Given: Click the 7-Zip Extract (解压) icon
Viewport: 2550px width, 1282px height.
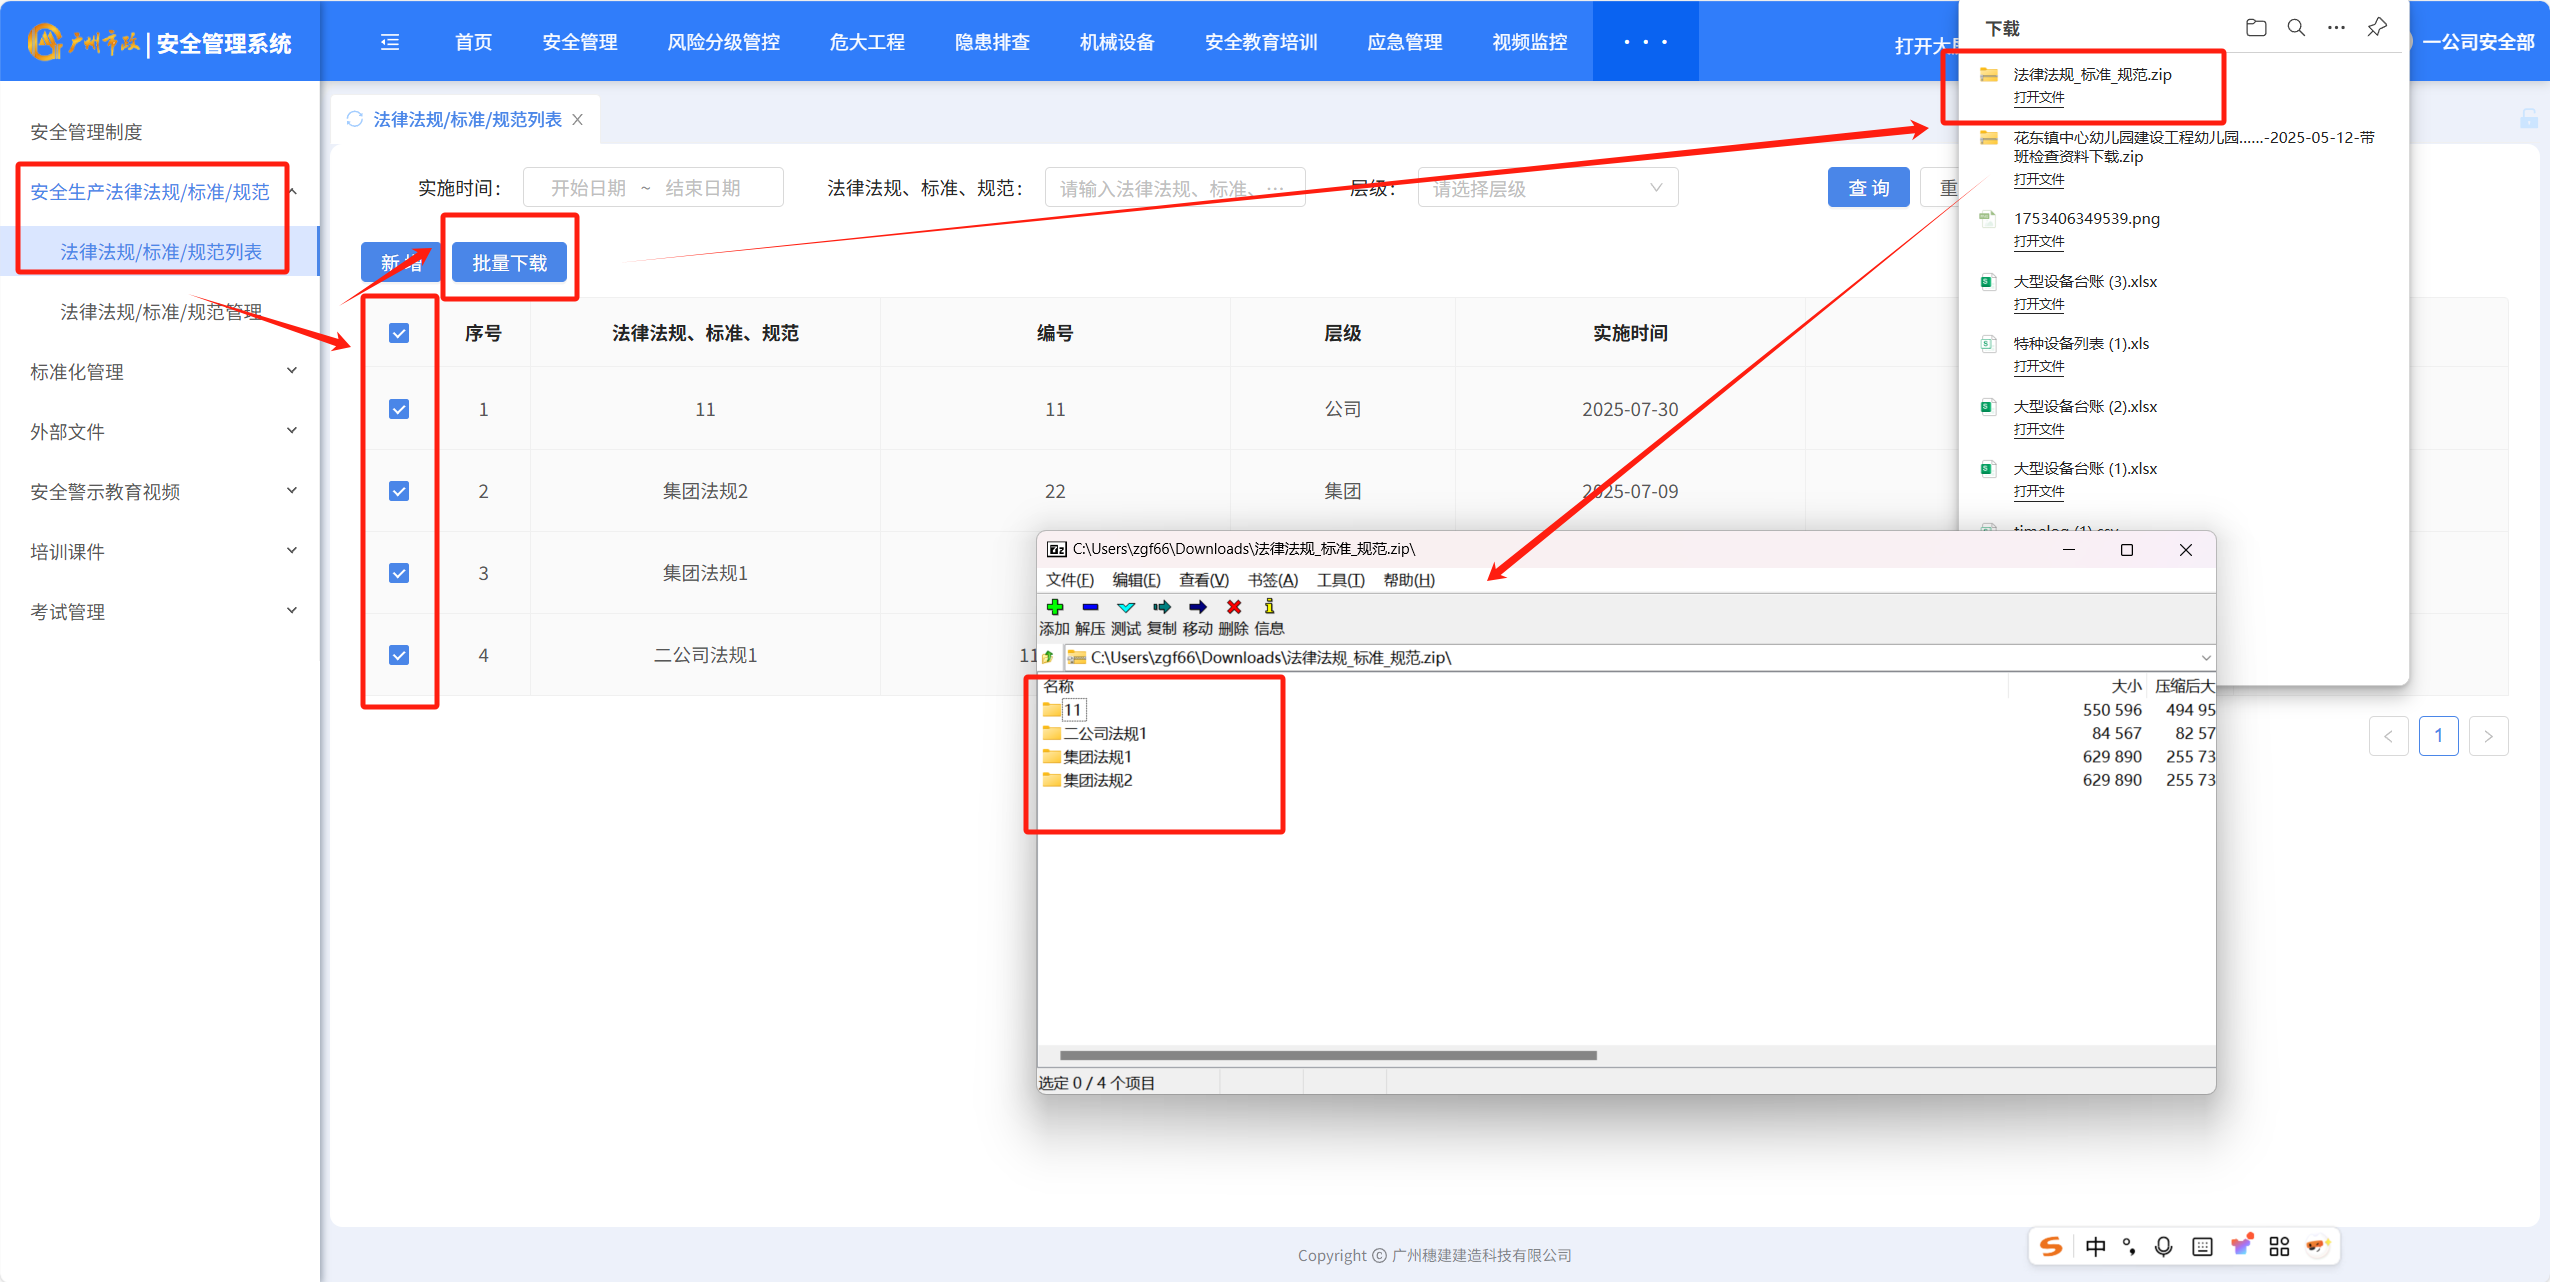Looking at the screenshot, I should pos(1090,607).
